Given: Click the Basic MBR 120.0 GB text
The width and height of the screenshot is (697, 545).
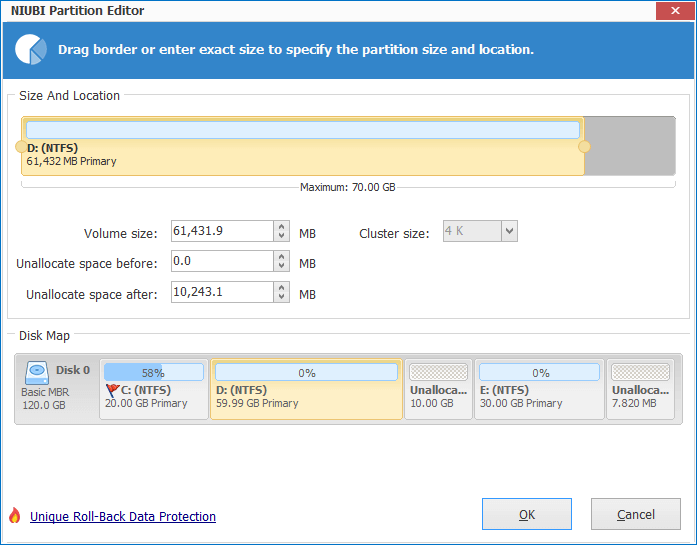Looking at the screenshot, I should (44, 399).
